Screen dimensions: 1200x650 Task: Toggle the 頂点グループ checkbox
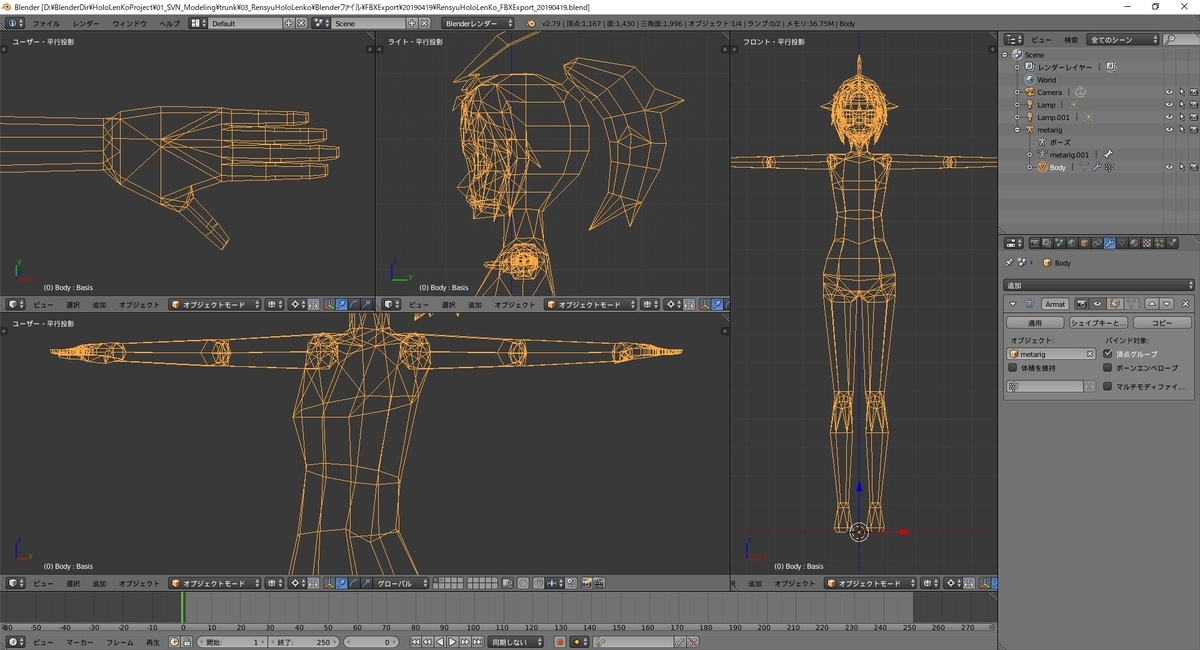pyautogui.click(x=1107, y=354)
